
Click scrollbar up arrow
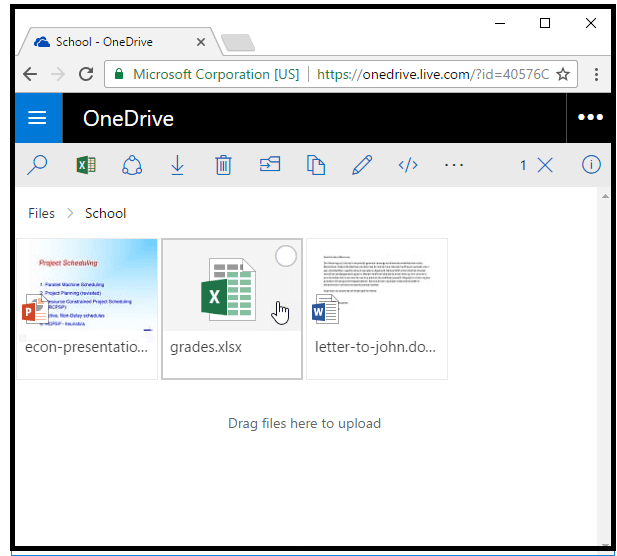605,196
